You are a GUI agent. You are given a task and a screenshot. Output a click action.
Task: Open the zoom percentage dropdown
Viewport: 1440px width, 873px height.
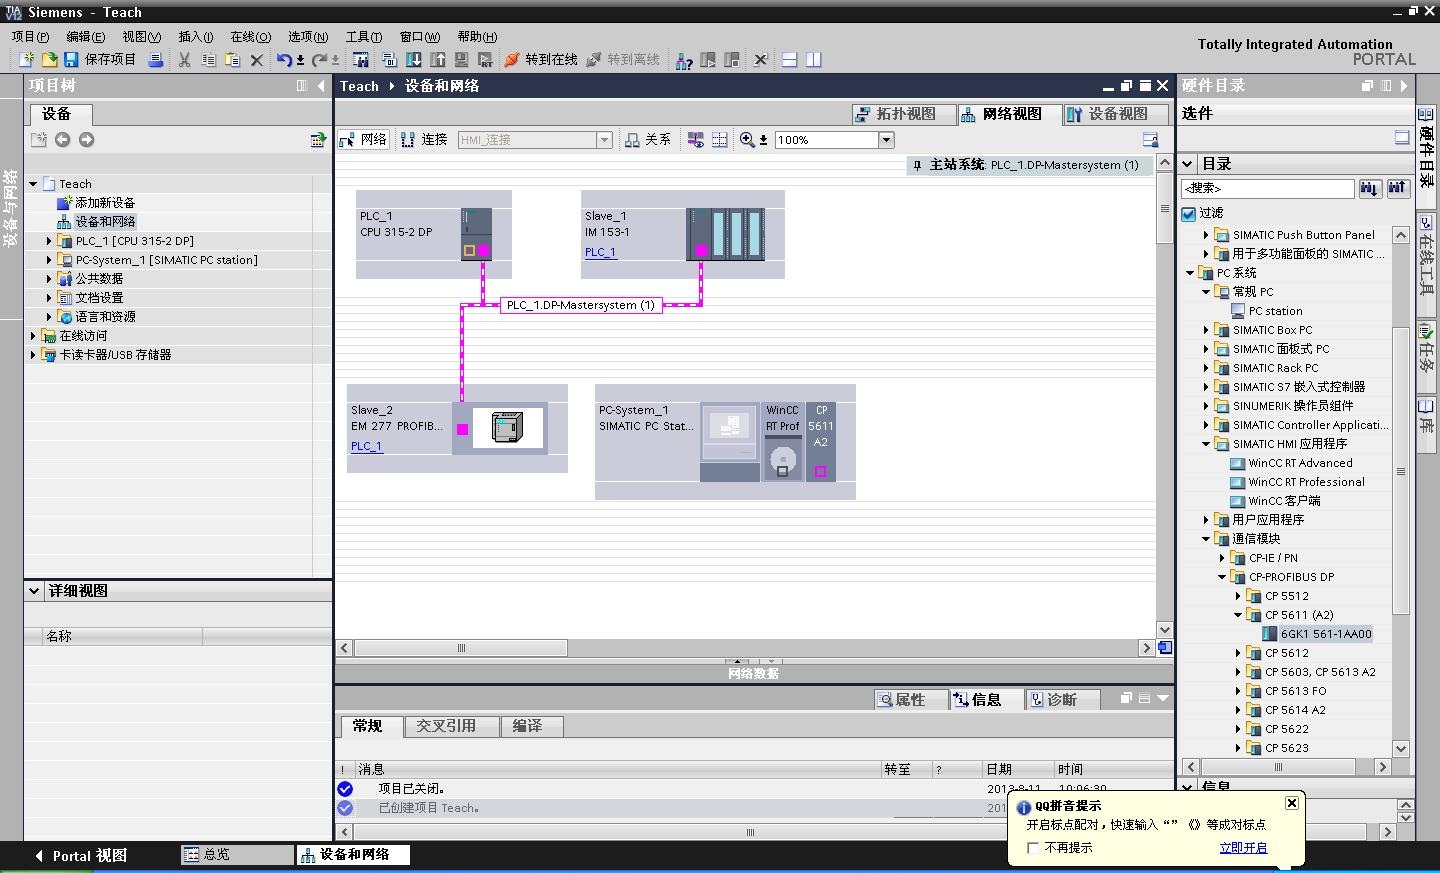pos(886,140)
